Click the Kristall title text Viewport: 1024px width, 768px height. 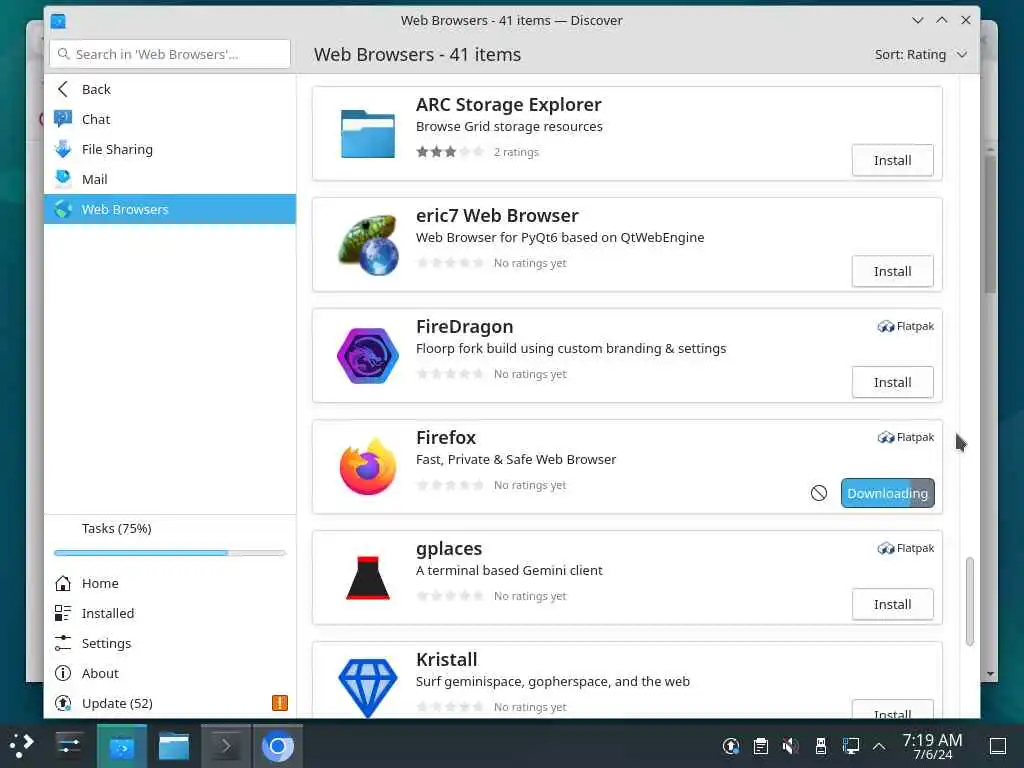coord(447,659)
